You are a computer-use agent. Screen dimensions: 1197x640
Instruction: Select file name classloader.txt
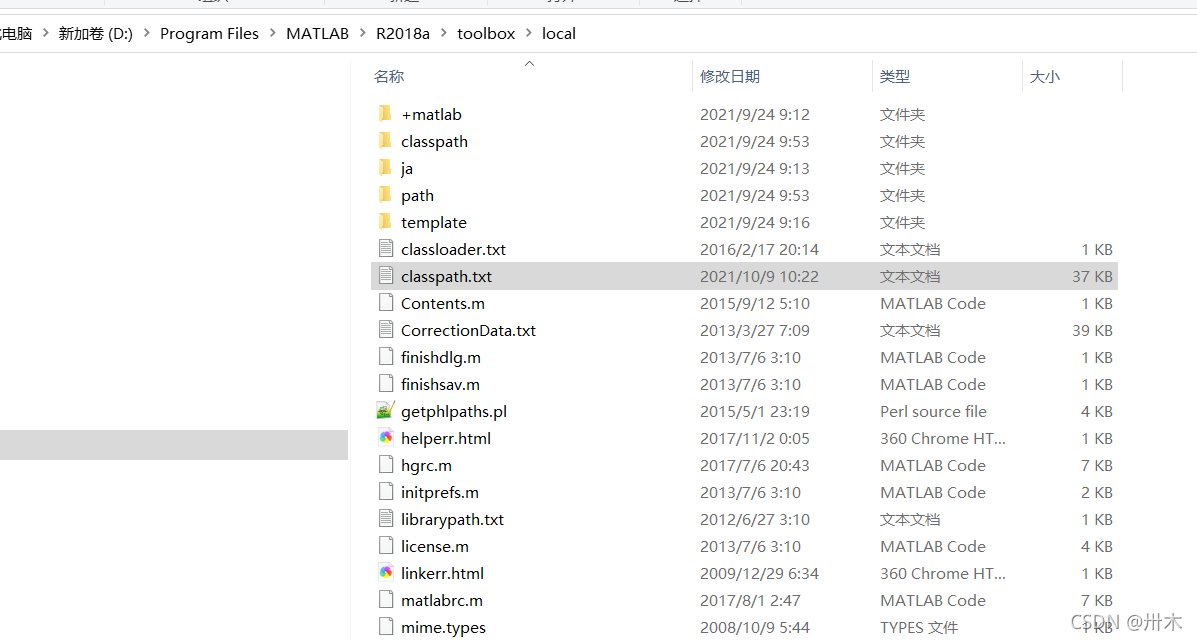click(x=453, y=249)
